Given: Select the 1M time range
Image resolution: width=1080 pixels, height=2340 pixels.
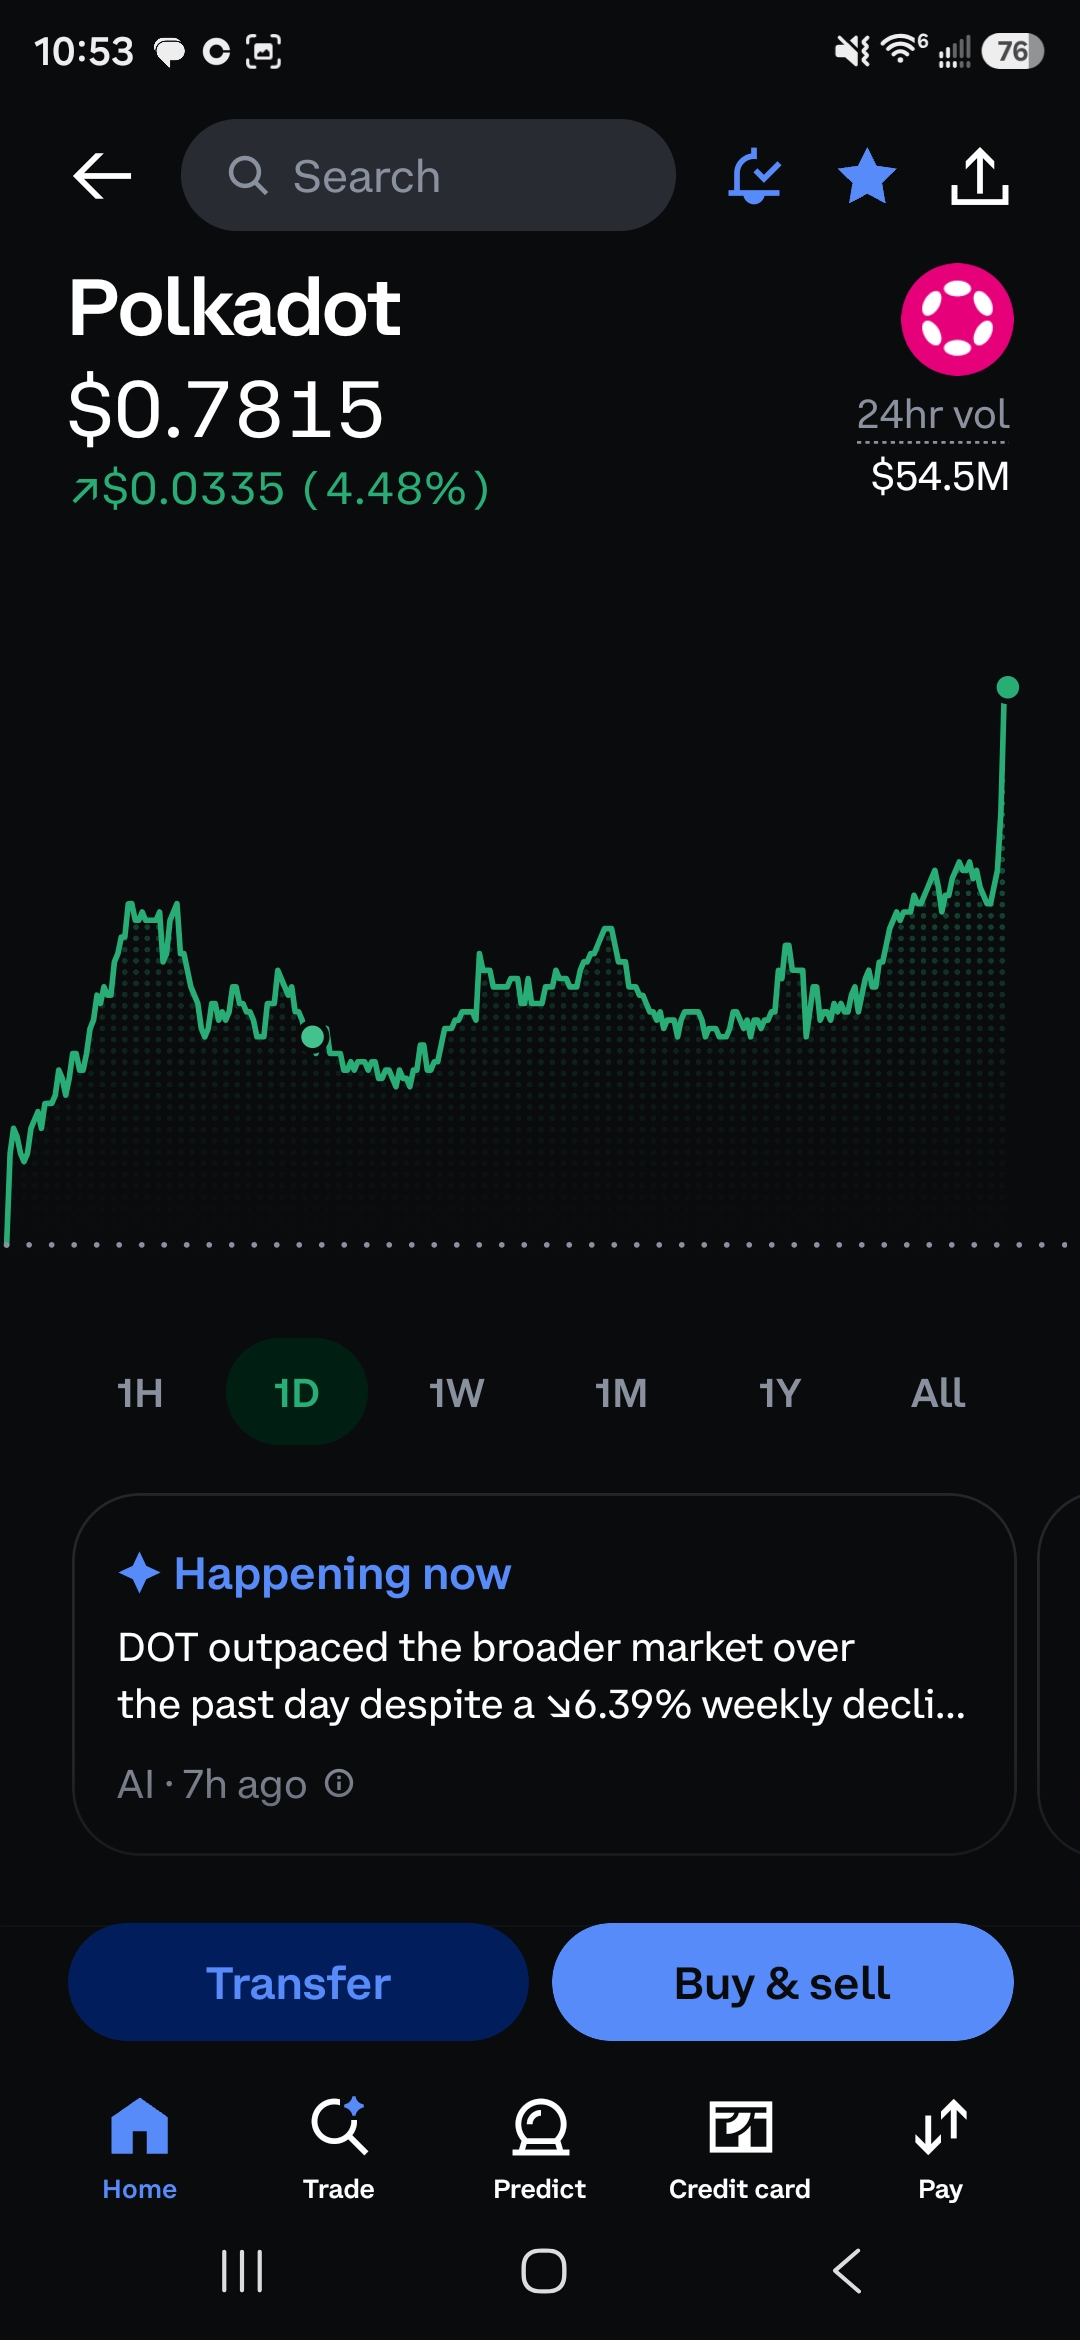Looking at the screenshot, I should (x=620, y=1392).
